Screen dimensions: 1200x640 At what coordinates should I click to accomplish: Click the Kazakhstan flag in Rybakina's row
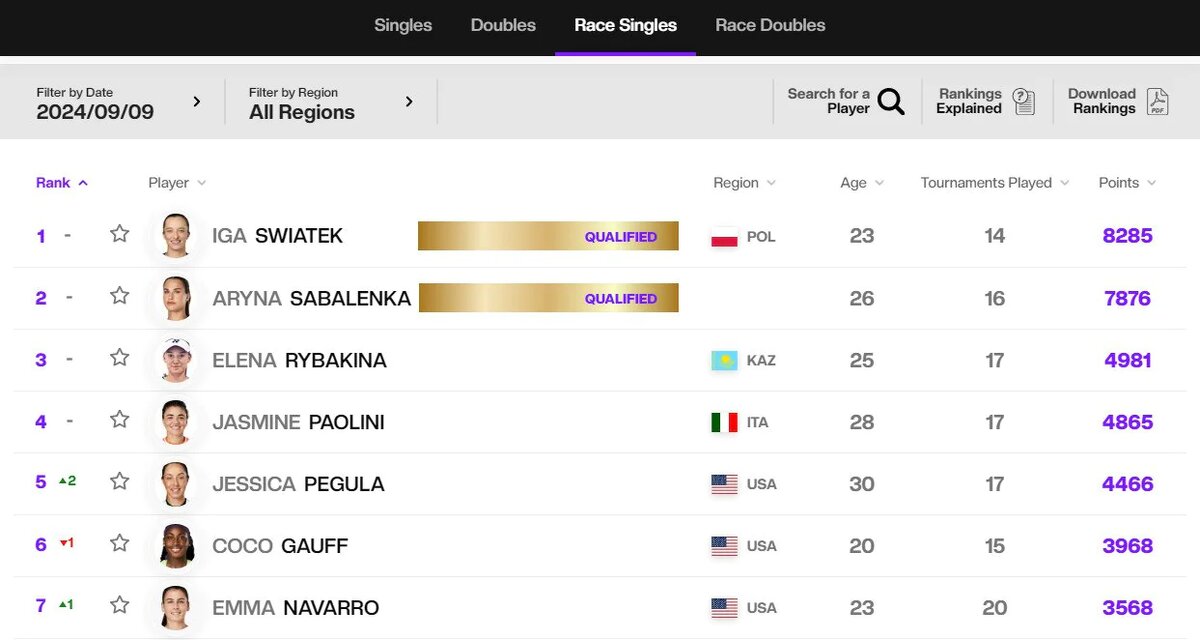(x=724, y=360)
